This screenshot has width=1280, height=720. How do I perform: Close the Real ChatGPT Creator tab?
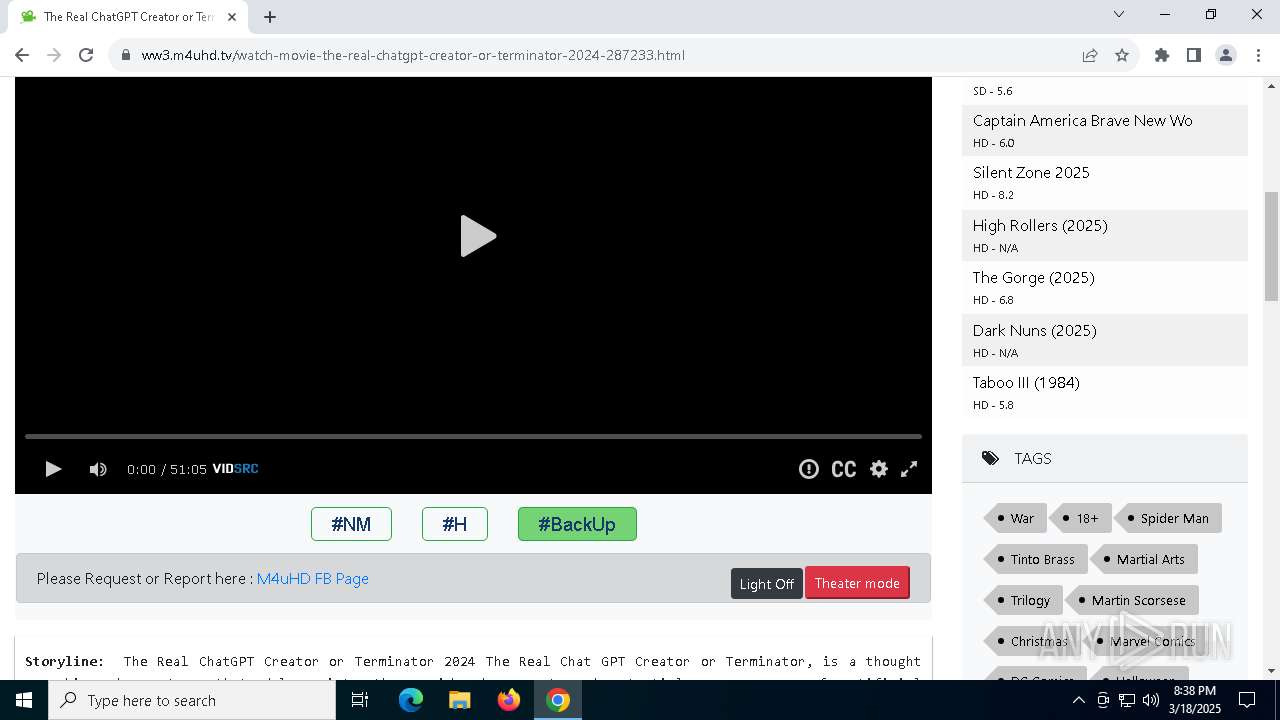(x=232, y=17)
